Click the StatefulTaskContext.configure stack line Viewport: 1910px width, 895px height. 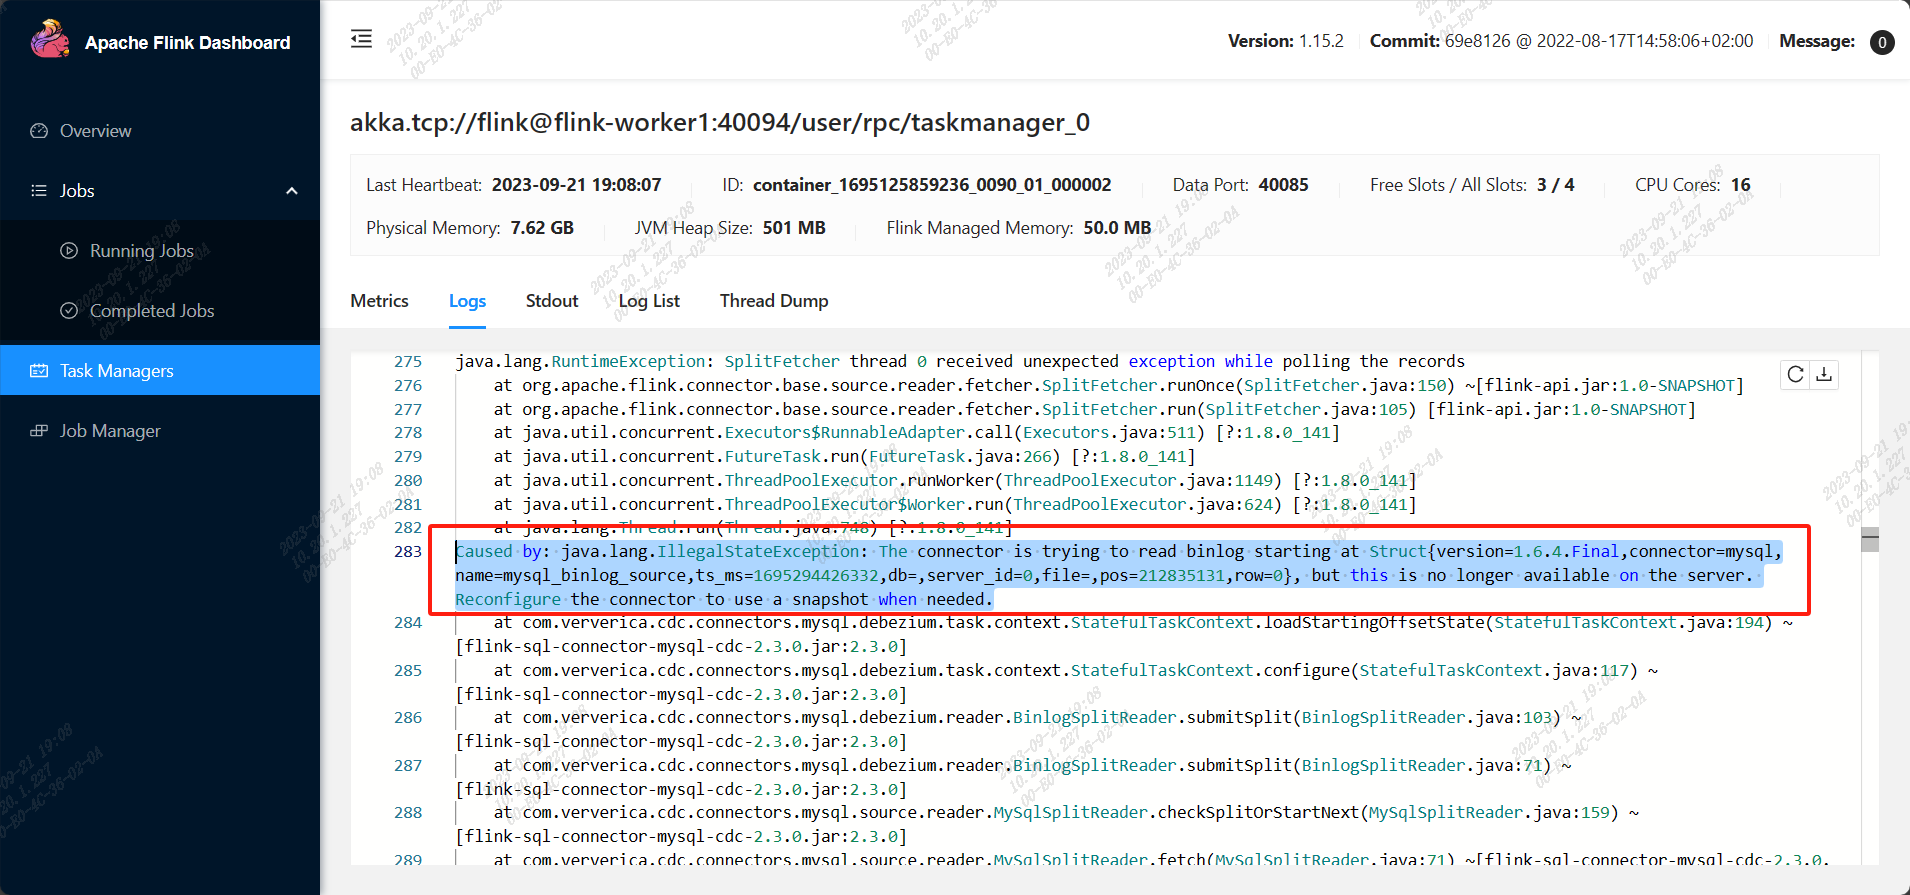[1057, 682]
